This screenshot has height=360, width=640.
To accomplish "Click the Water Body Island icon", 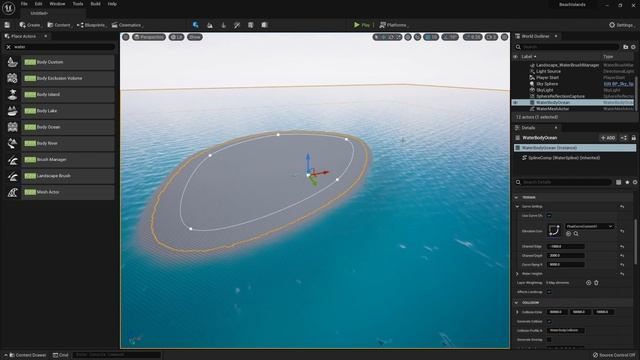I will click(x=12, y=94).
